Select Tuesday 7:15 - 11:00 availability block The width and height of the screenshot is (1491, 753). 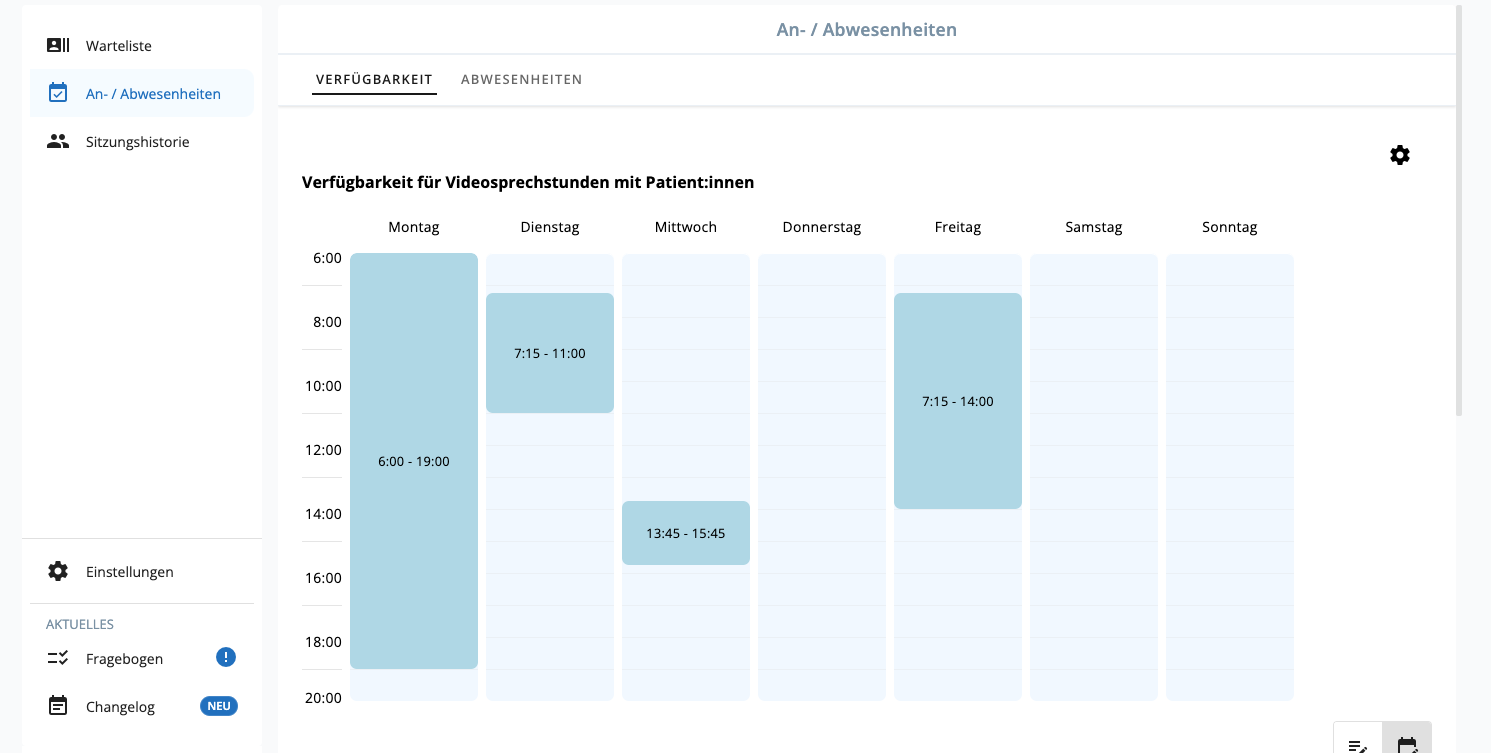click(x=550, y=353)
